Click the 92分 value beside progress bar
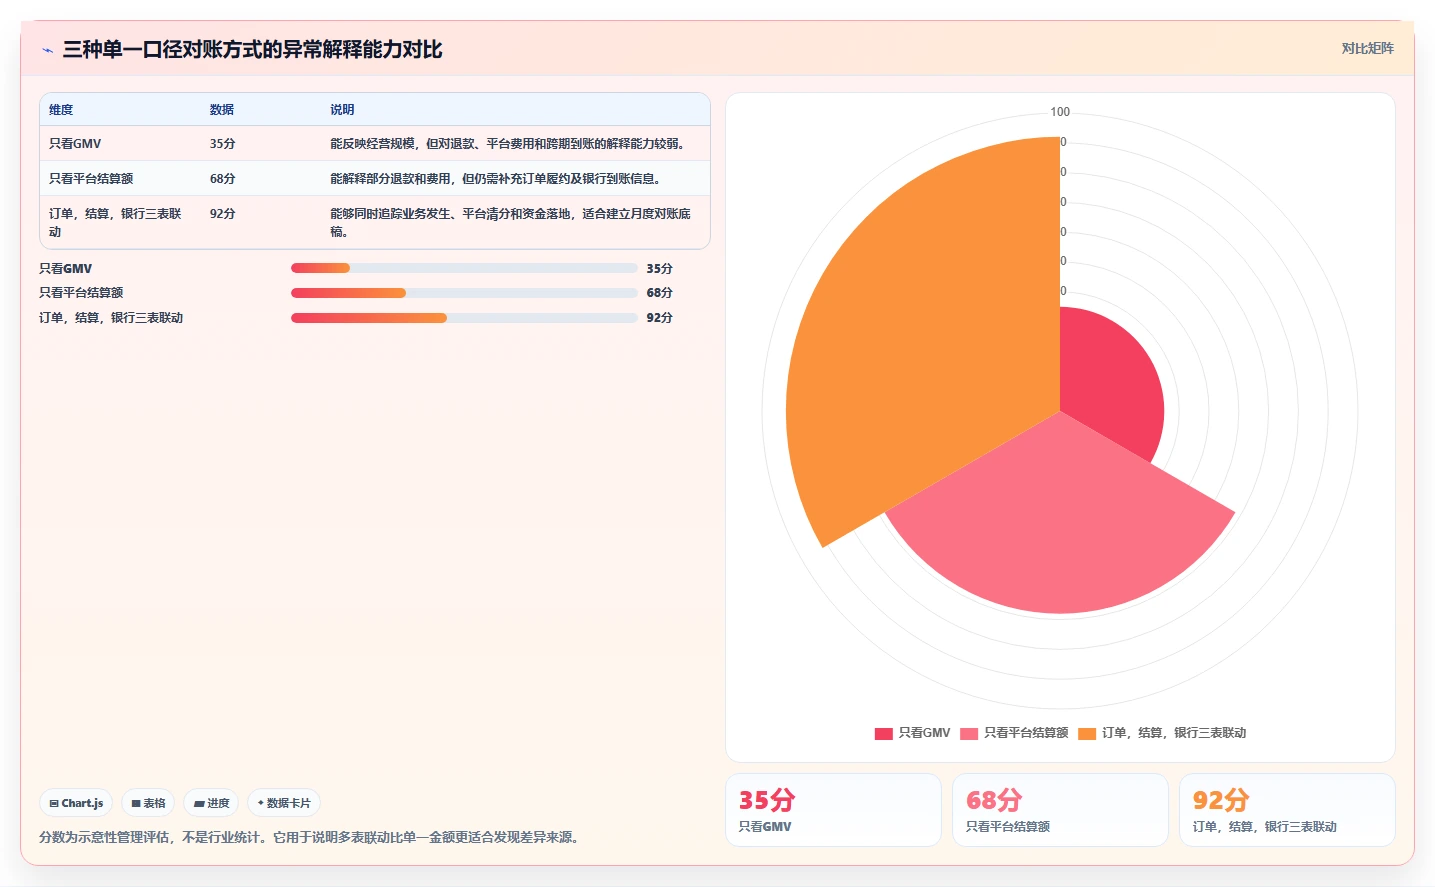1435x887 pixels. tap(660, 318)
